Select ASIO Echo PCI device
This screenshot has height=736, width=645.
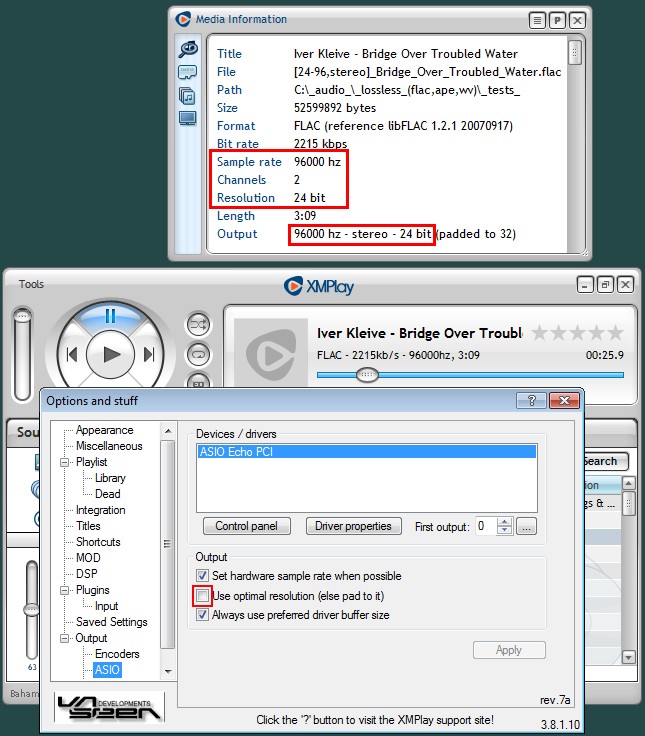tap(367, 452)
